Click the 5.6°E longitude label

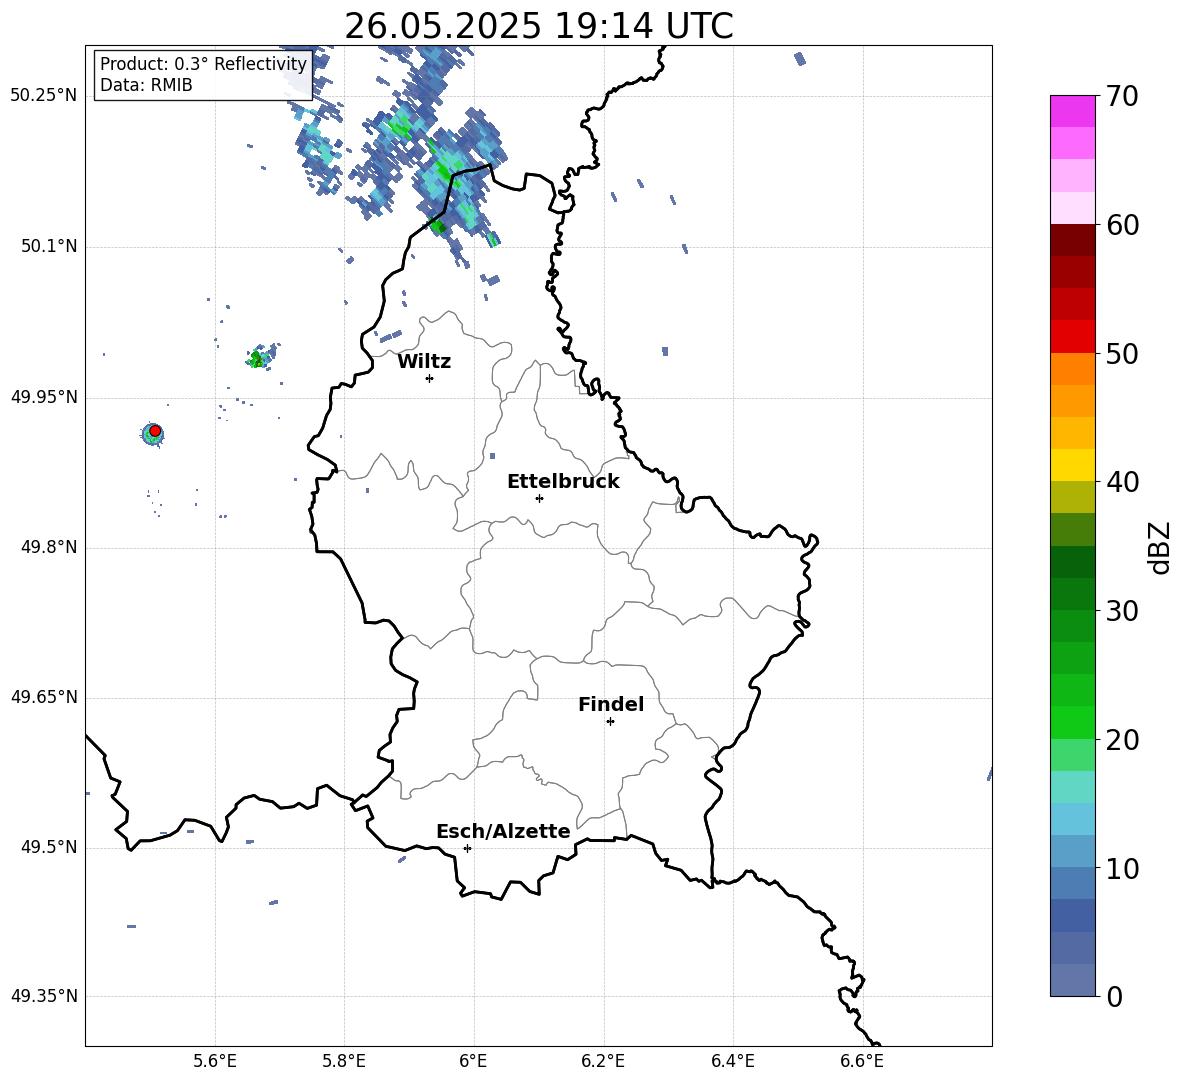(x=215, y=1061)
